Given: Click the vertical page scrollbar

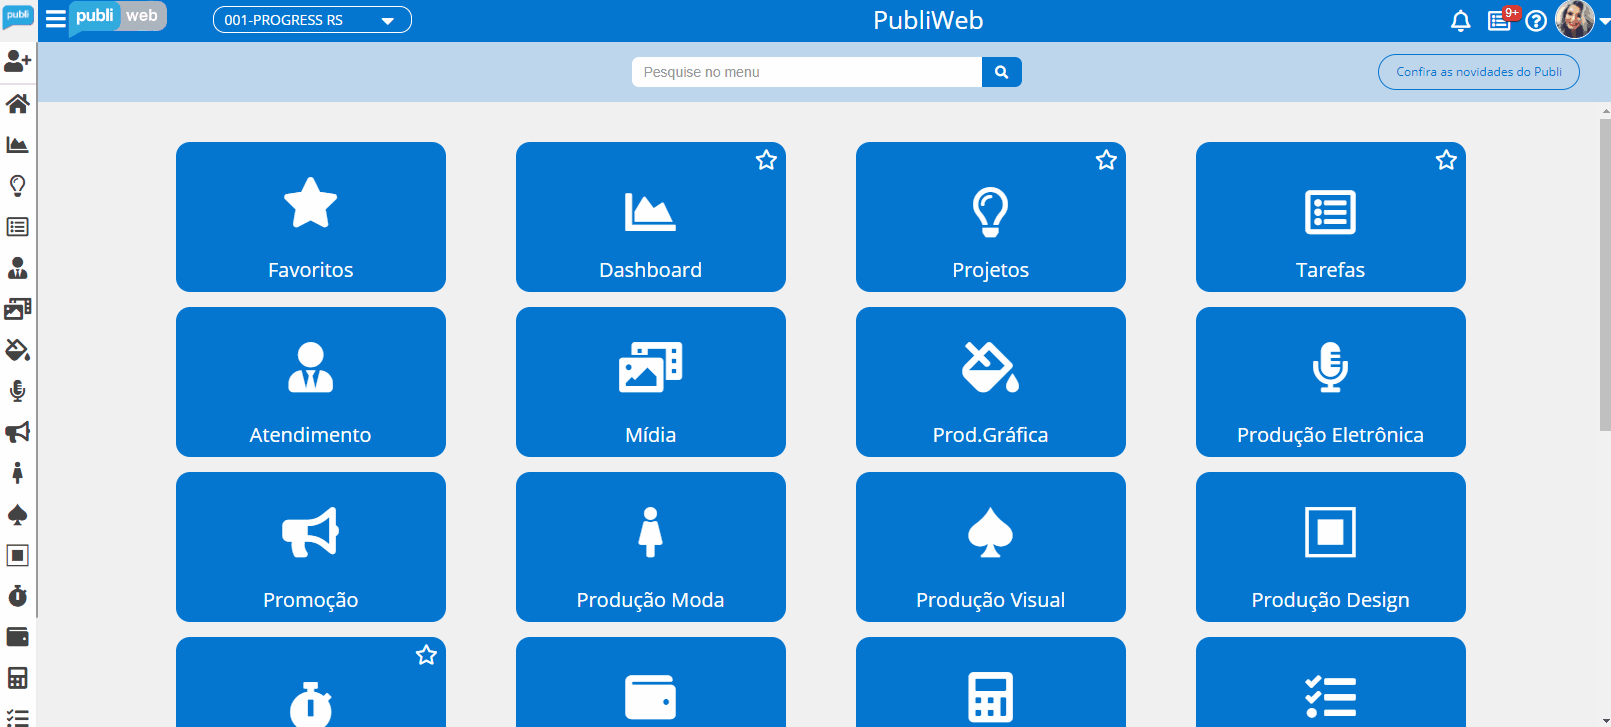Looking at the screenshot, I should pos(1604,275).
